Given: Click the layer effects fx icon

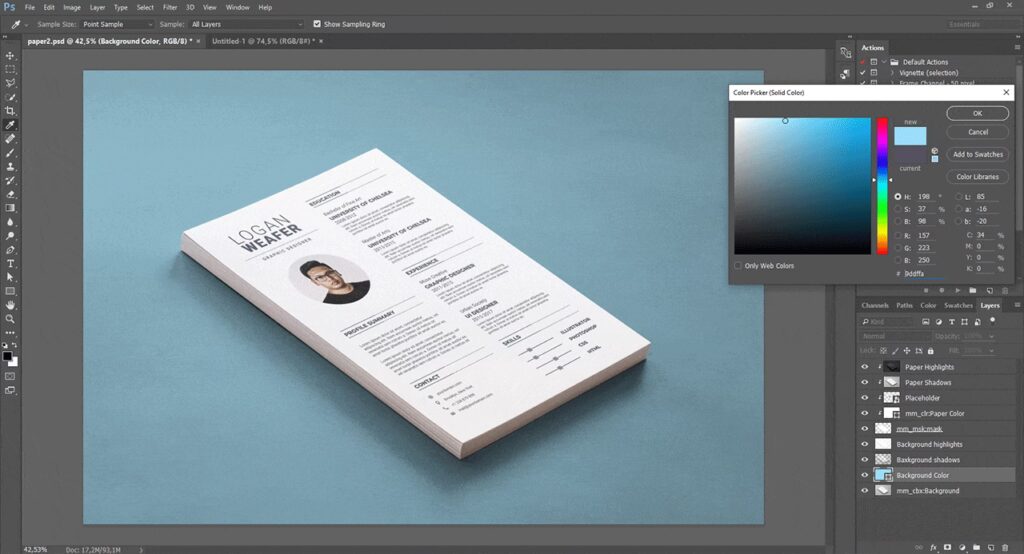Looking at the screenshot, I should click(x=933, y=548).
